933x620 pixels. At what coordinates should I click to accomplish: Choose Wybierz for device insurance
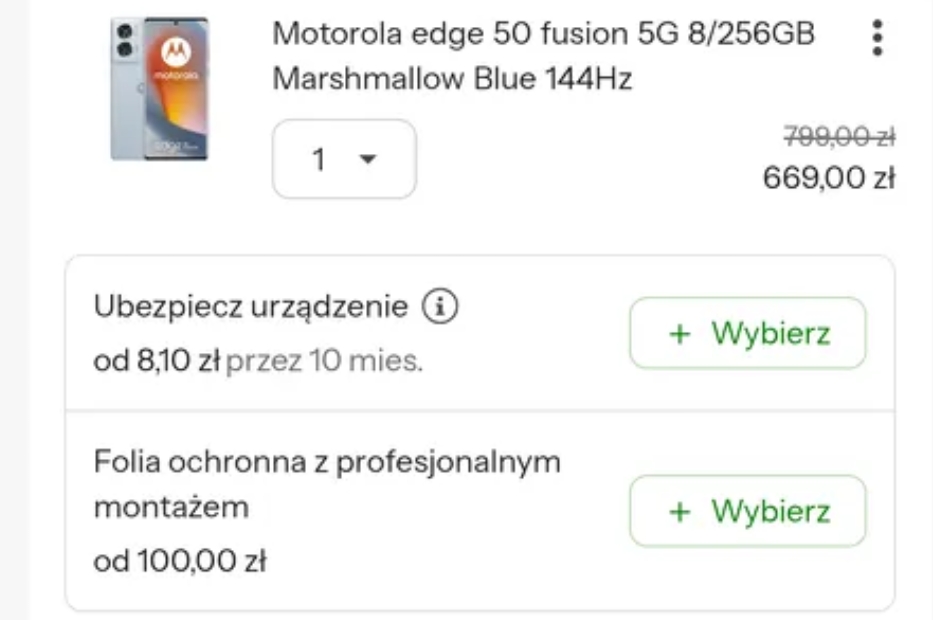747,333
